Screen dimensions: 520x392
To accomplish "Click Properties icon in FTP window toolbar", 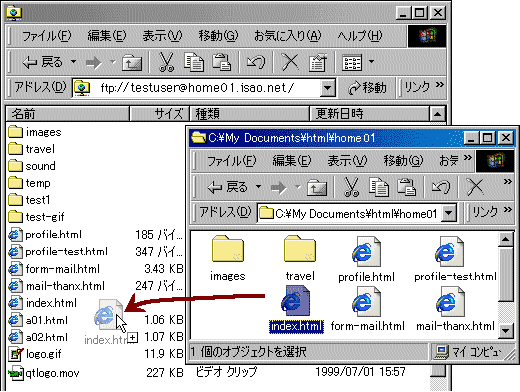I will 318,62.
